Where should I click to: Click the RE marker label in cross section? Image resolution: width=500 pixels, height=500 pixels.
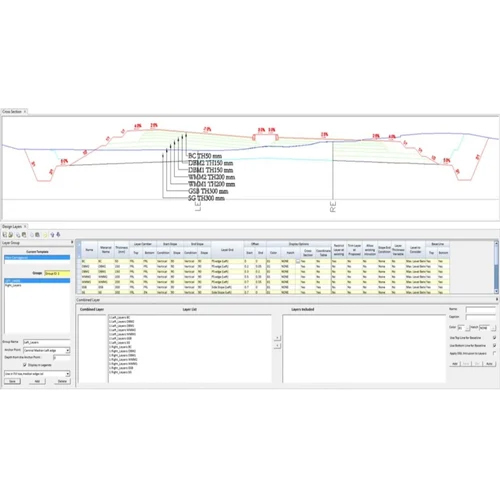click(333, 207)
